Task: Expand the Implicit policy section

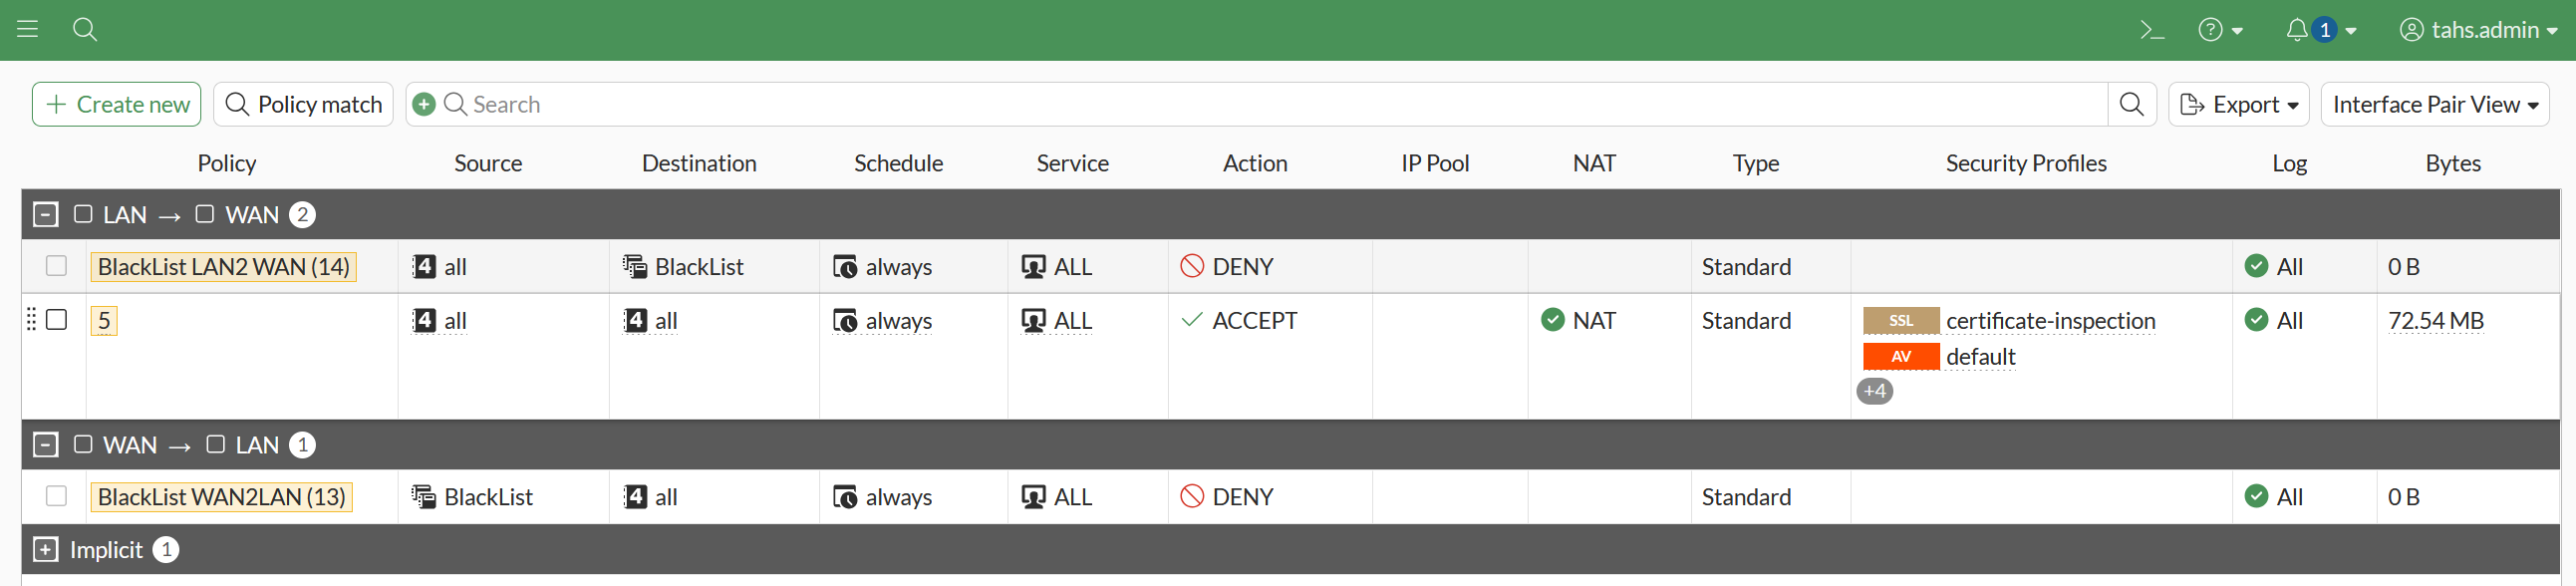Action: click(x=45, y=549)
